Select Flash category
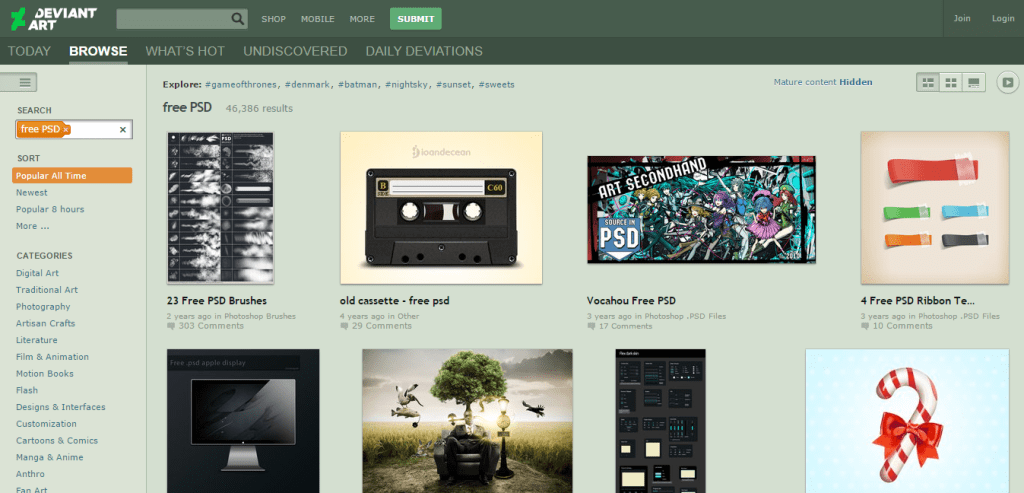 (x=27, y=390)
